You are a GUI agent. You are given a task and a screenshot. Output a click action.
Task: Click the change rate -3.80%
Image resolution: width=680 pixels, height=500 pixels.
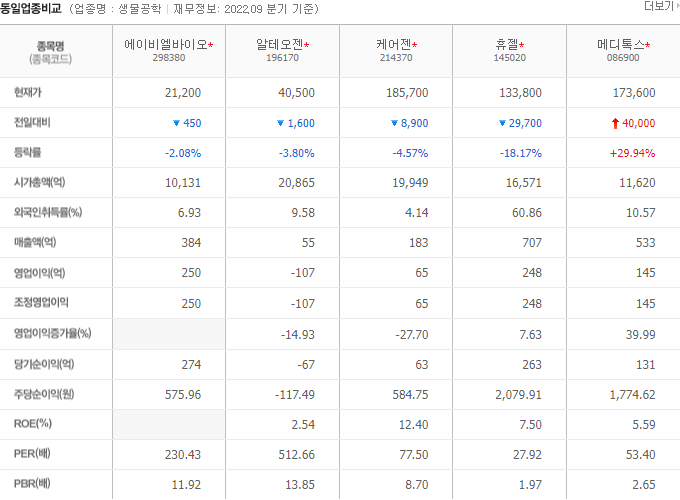(x=296, y=153)
